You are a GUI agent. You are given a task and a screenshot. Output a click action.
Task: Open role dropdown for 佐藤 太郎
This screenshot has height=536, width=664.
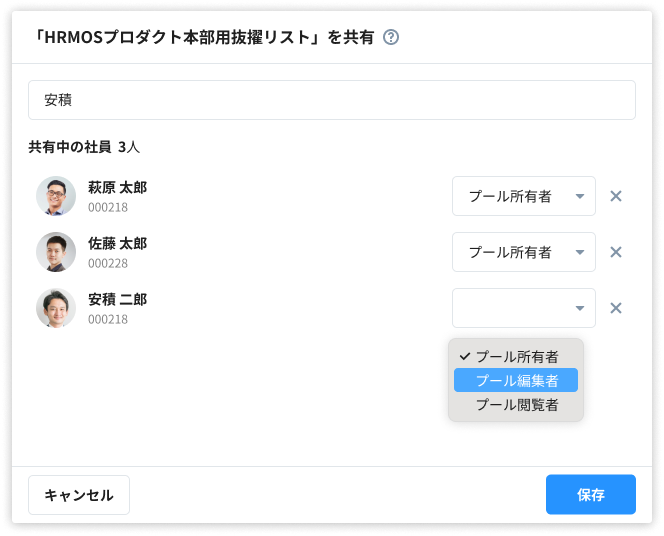click(523, 252)
